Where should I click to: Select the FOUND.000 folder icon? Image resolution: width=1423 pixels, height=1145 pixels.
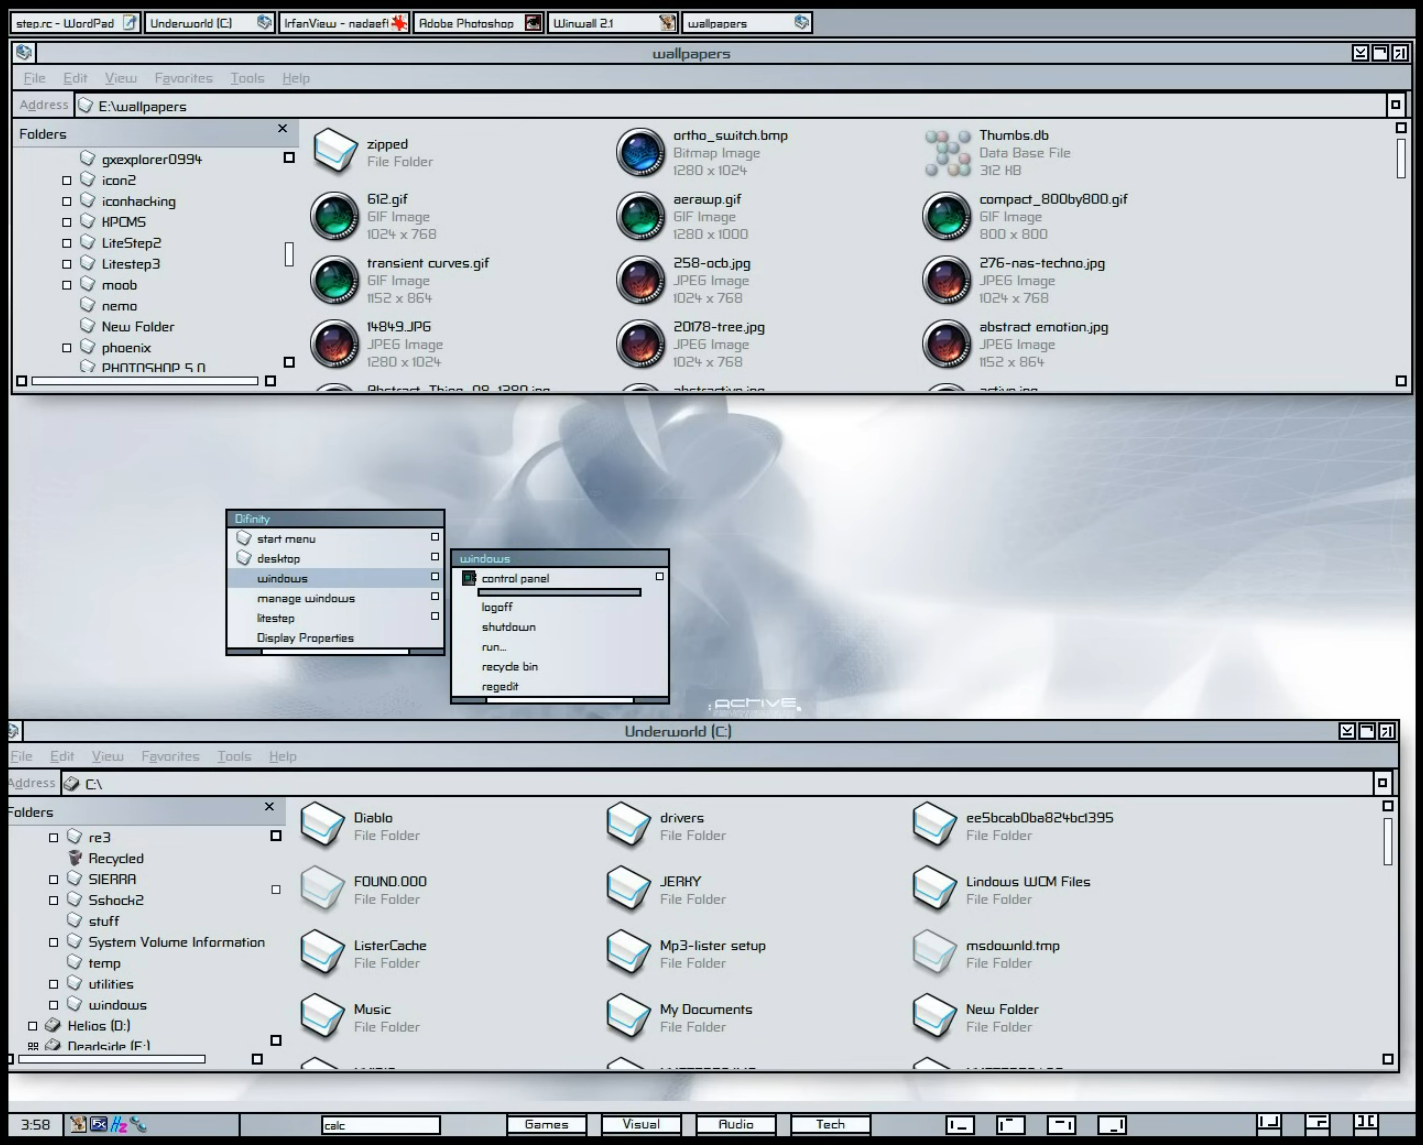323,889
